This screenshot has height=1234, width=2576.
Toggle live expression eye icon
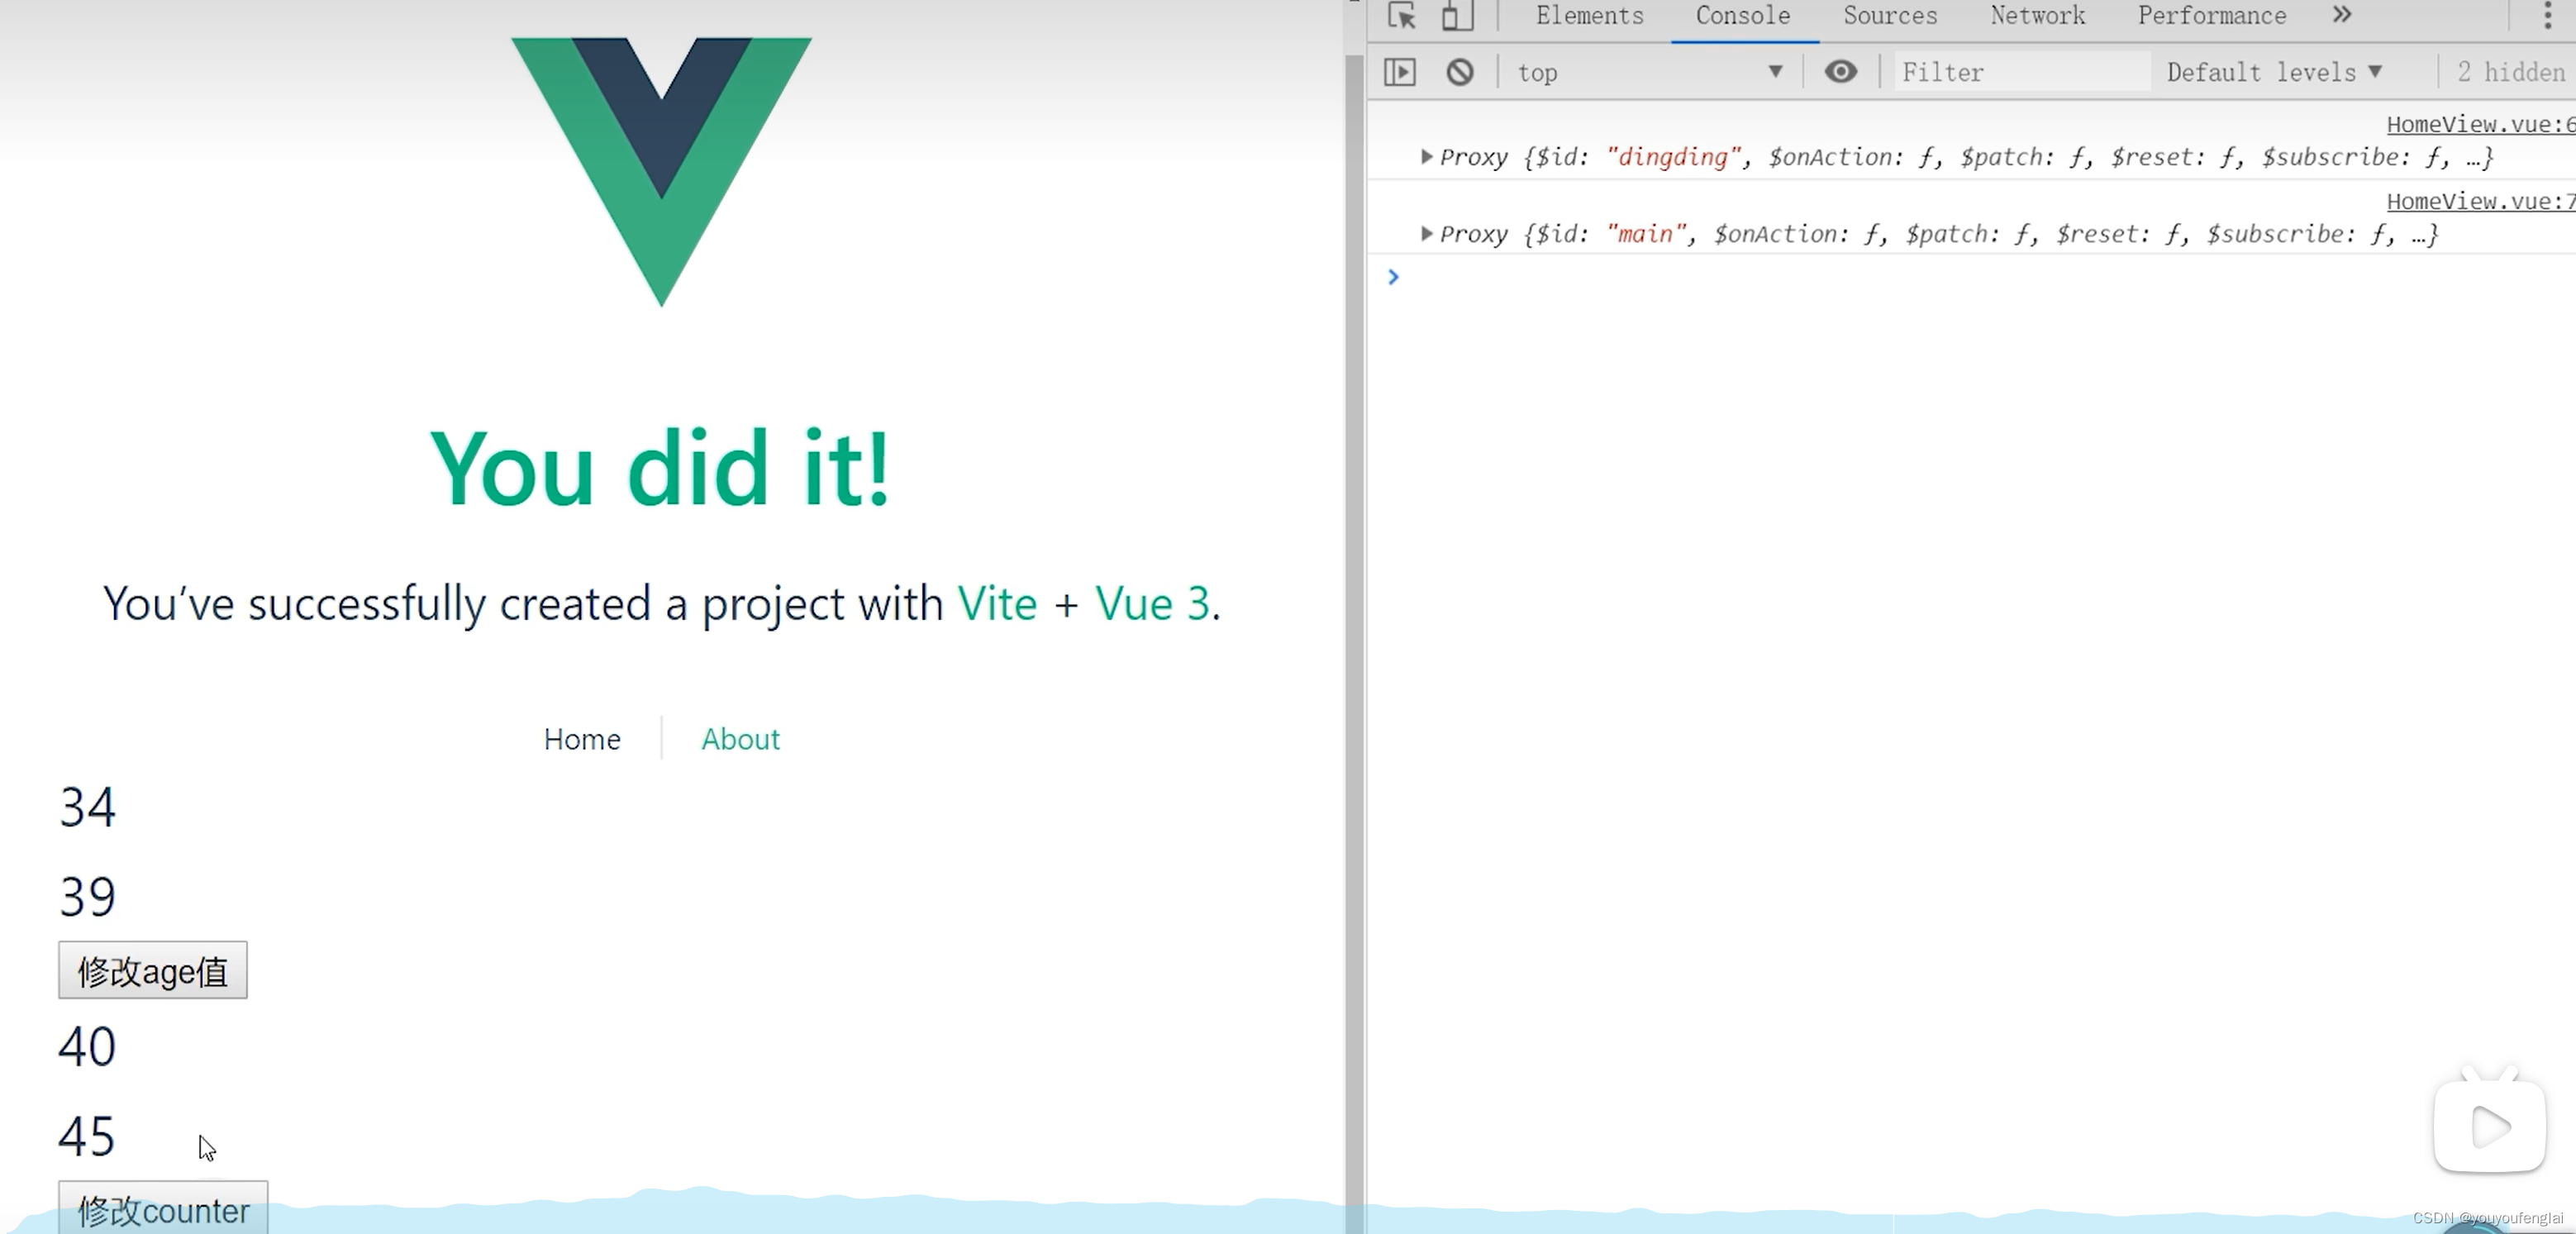pyautogui.click(x=1841, y=72)
